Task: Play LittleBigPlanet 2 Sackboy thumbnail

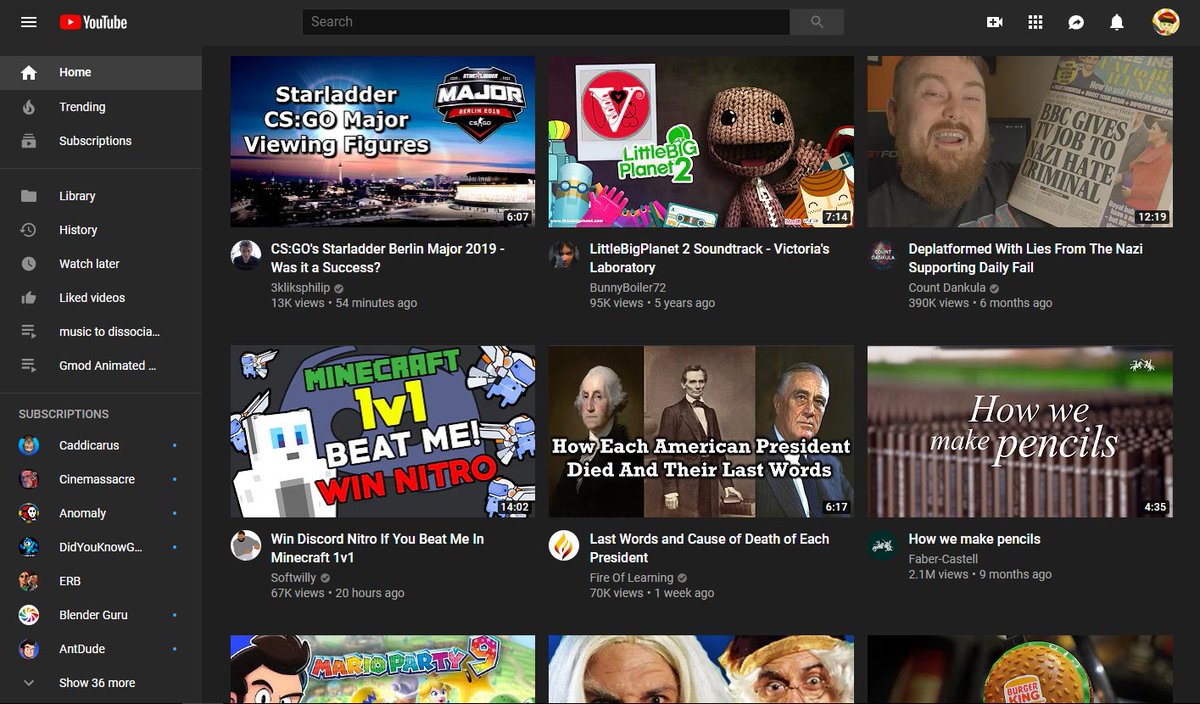Action: coord(701,141)
